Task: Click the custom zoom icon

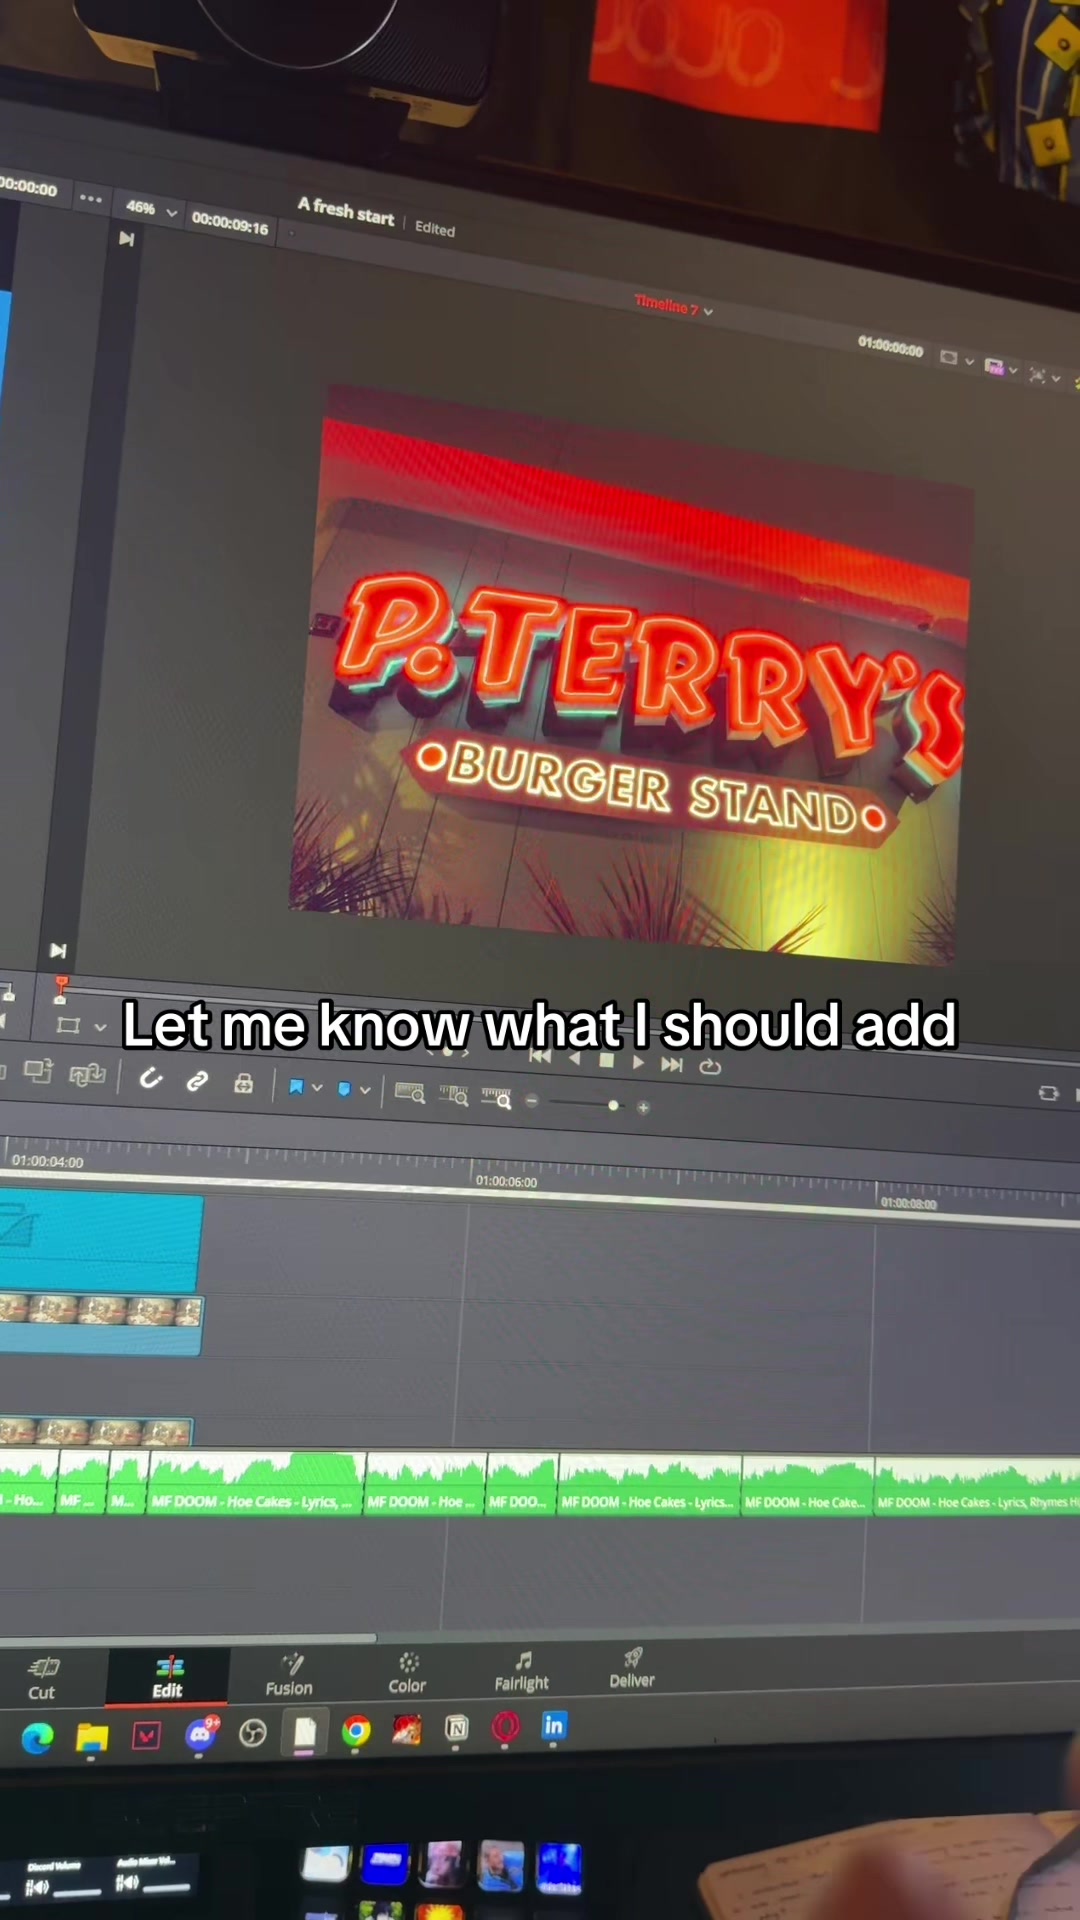Action: [497, 1098]
